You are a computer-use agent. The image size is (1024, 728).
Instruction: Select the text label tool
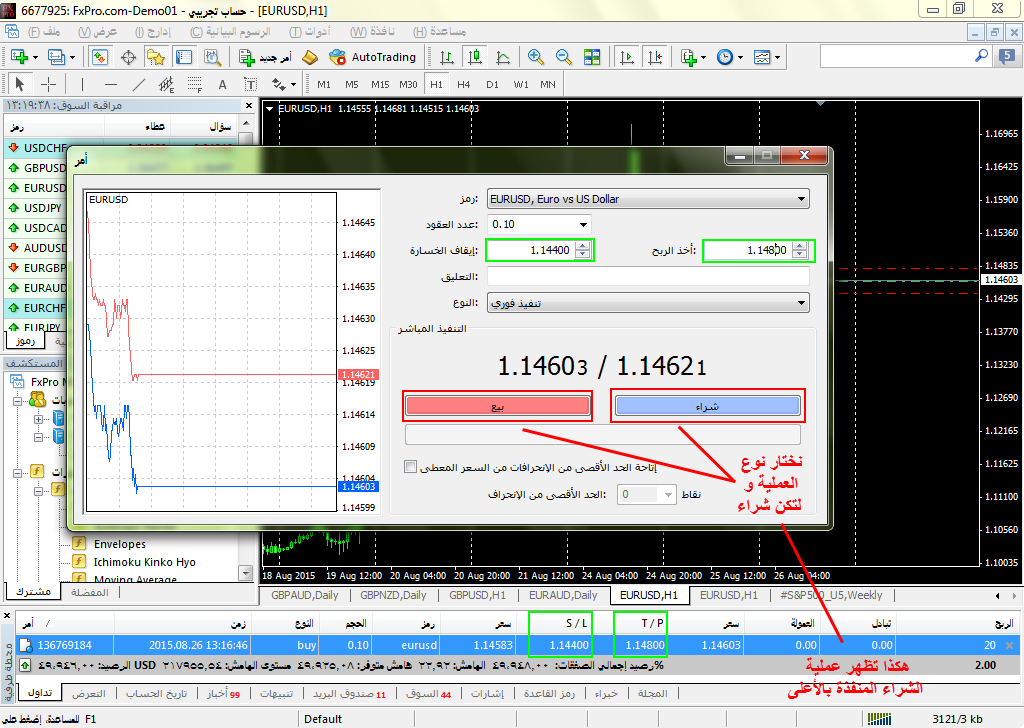(250, 84)
